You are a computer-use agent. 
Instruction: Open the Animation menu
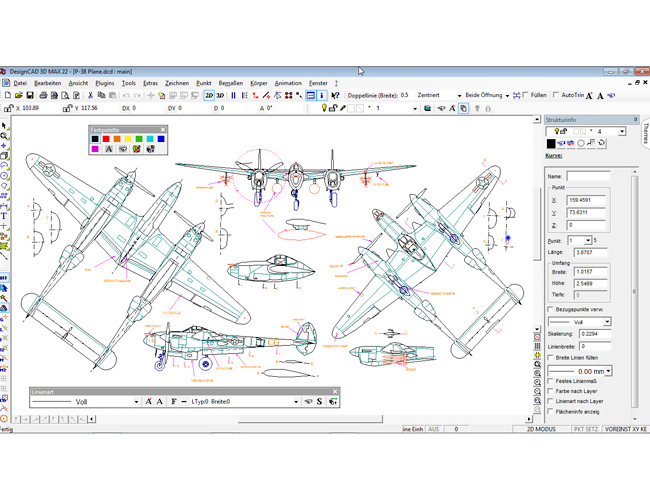(288, 83)
